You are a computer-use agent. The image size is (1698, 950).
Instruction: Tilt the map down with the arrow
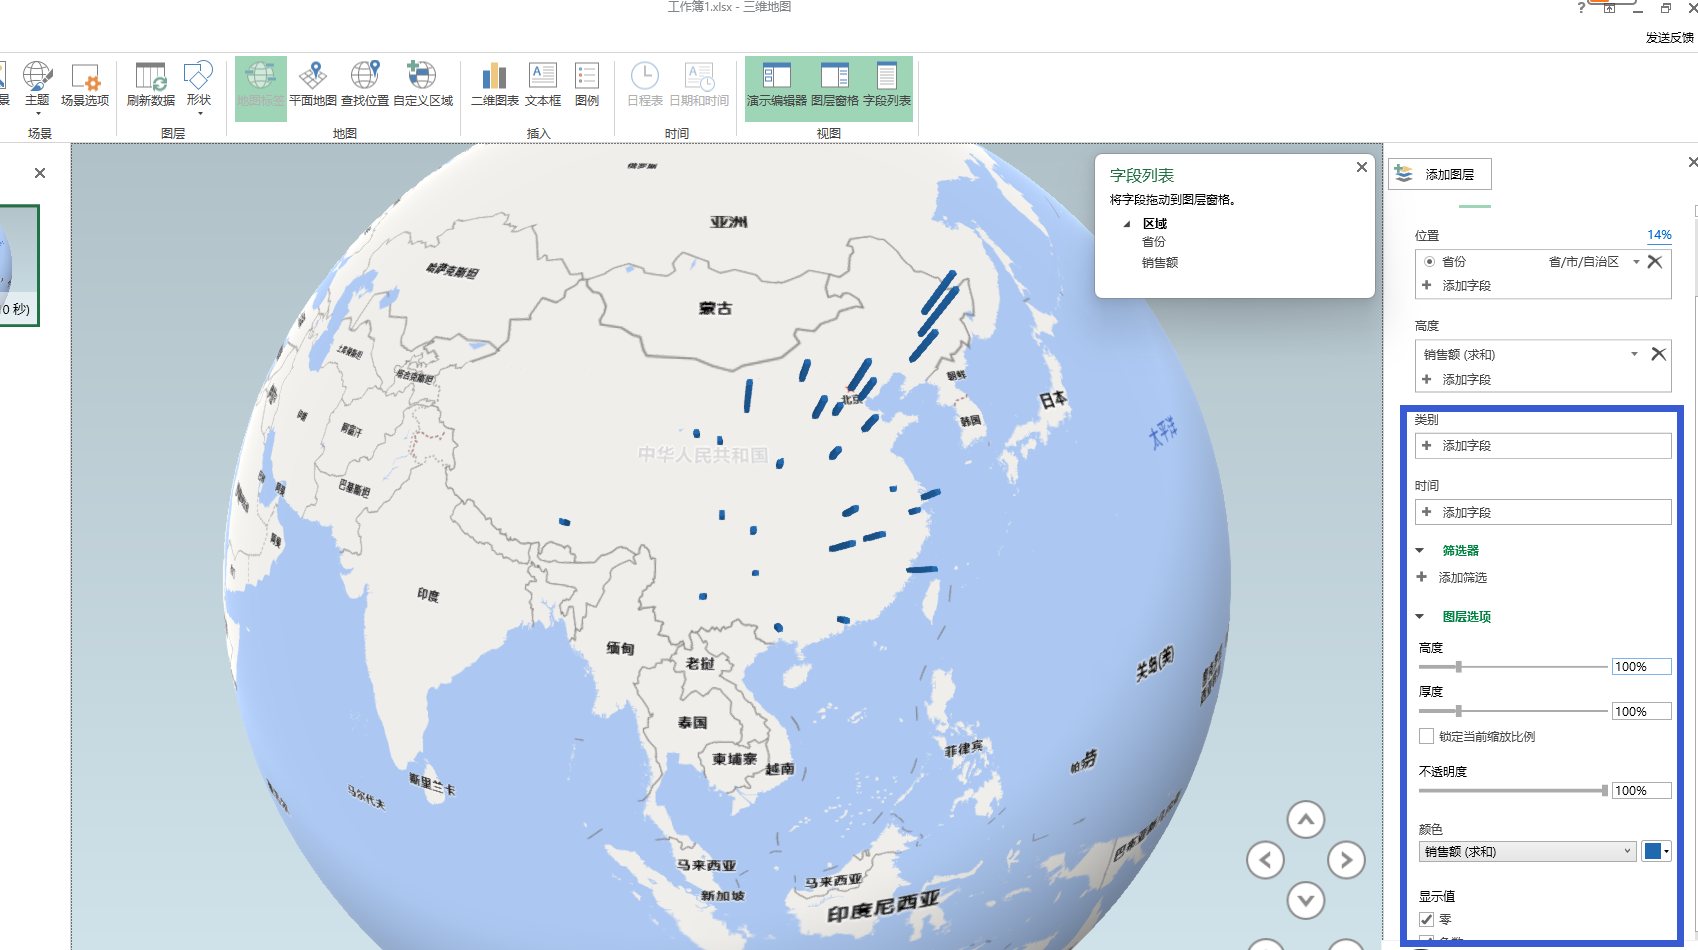[1306, 900]
